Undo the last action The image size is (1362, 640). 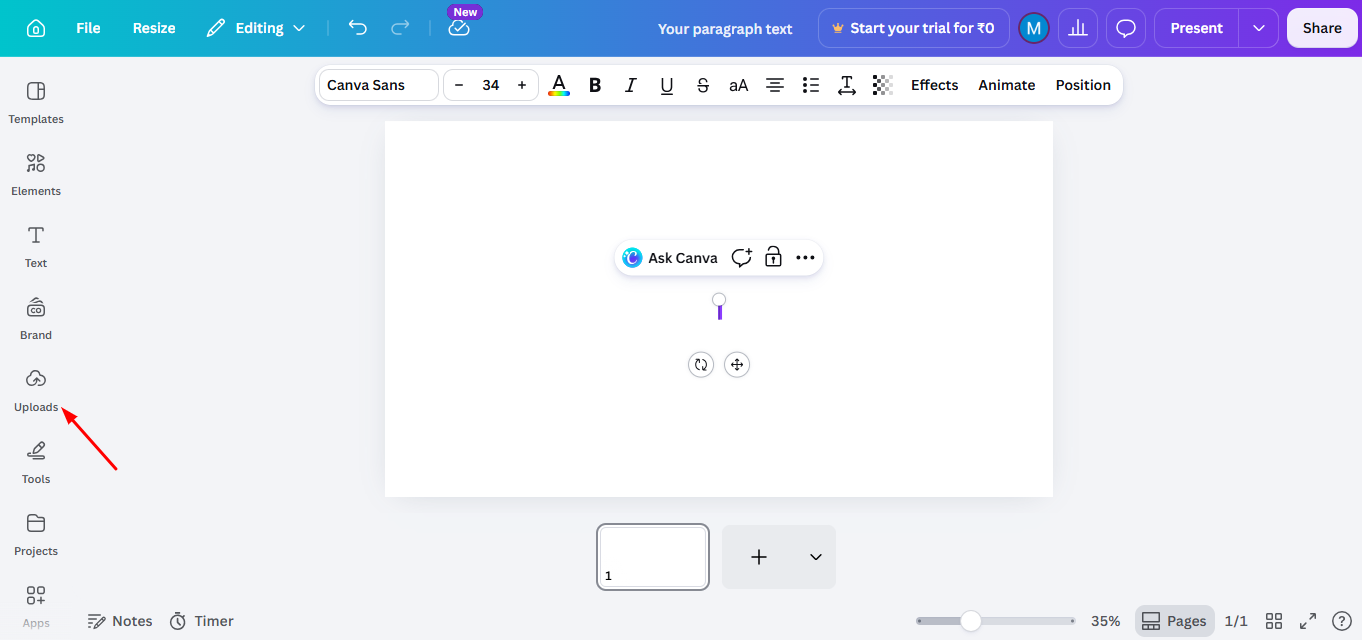pyautogui.click(x=358, y=28)
